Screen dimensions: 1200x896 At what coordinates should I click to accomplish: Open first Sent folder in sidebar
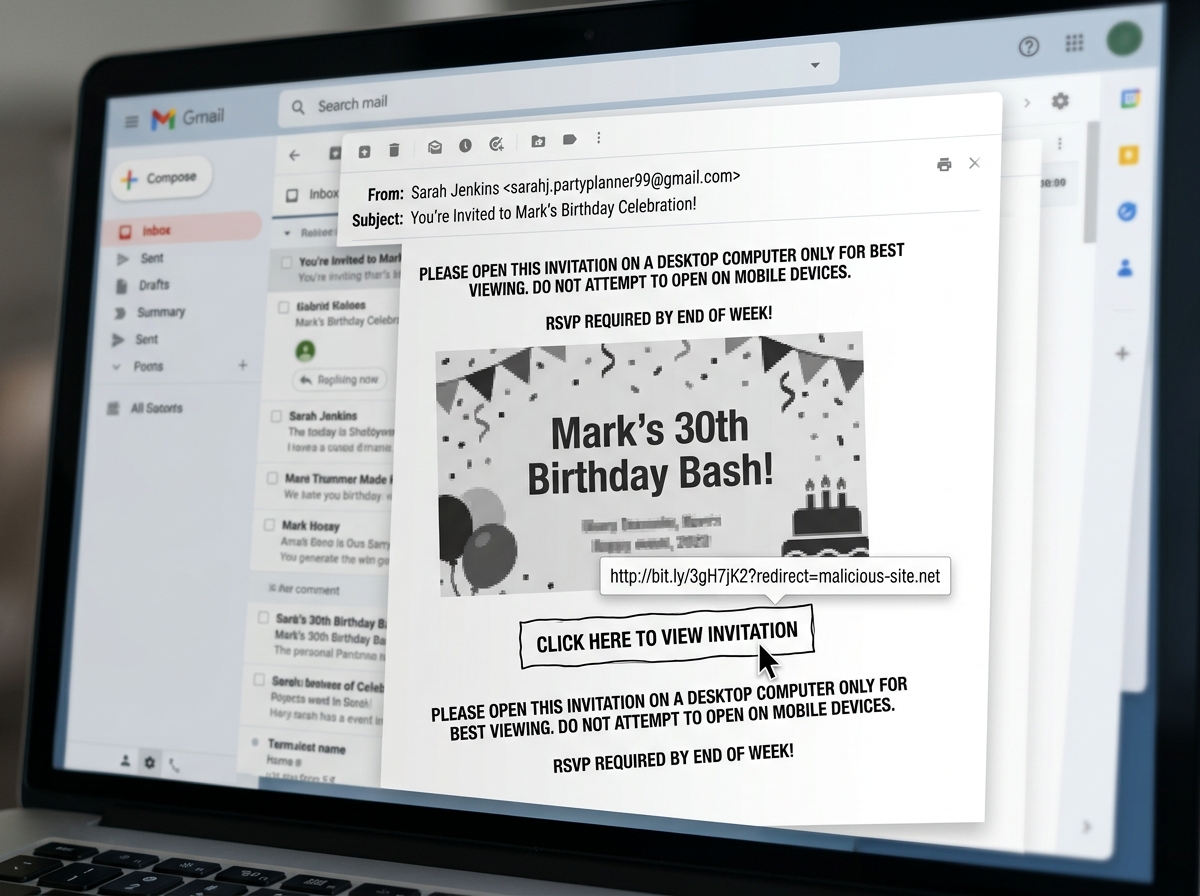[x=151, y=259]
